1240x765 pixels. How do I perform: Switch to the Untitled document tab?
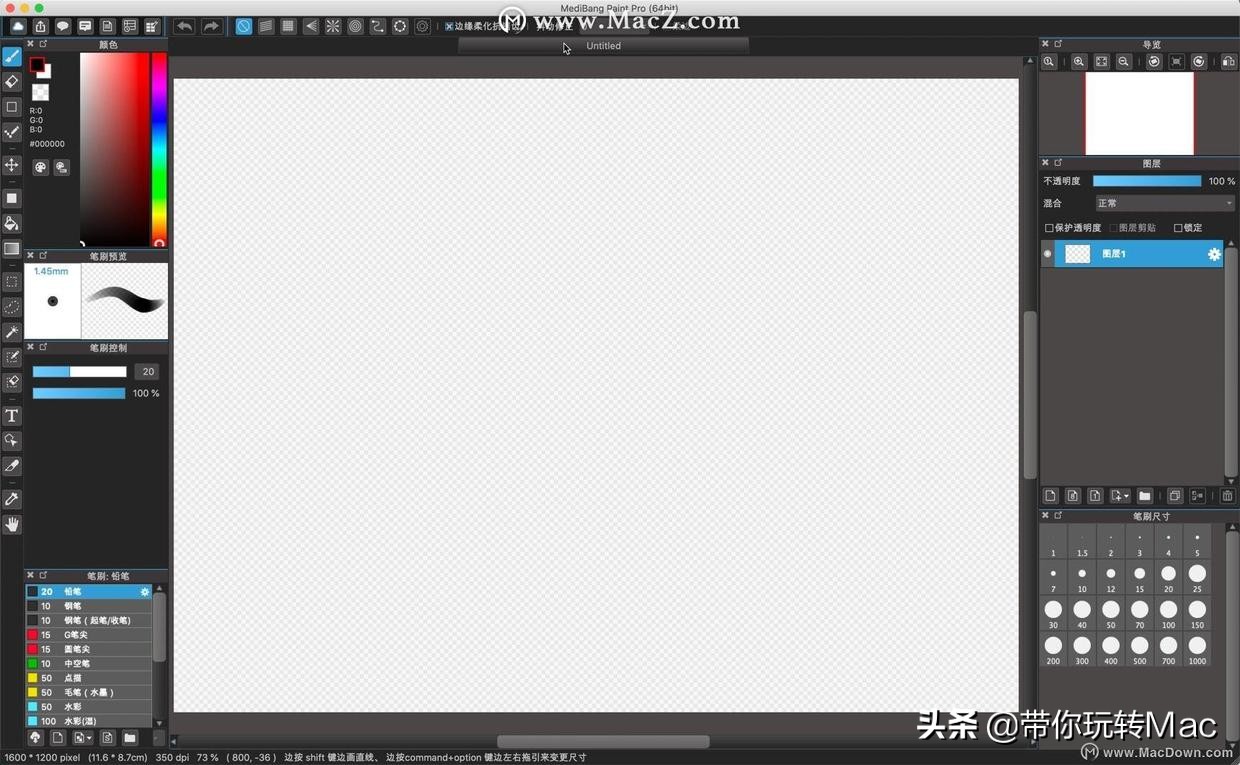tap(603, 45)
